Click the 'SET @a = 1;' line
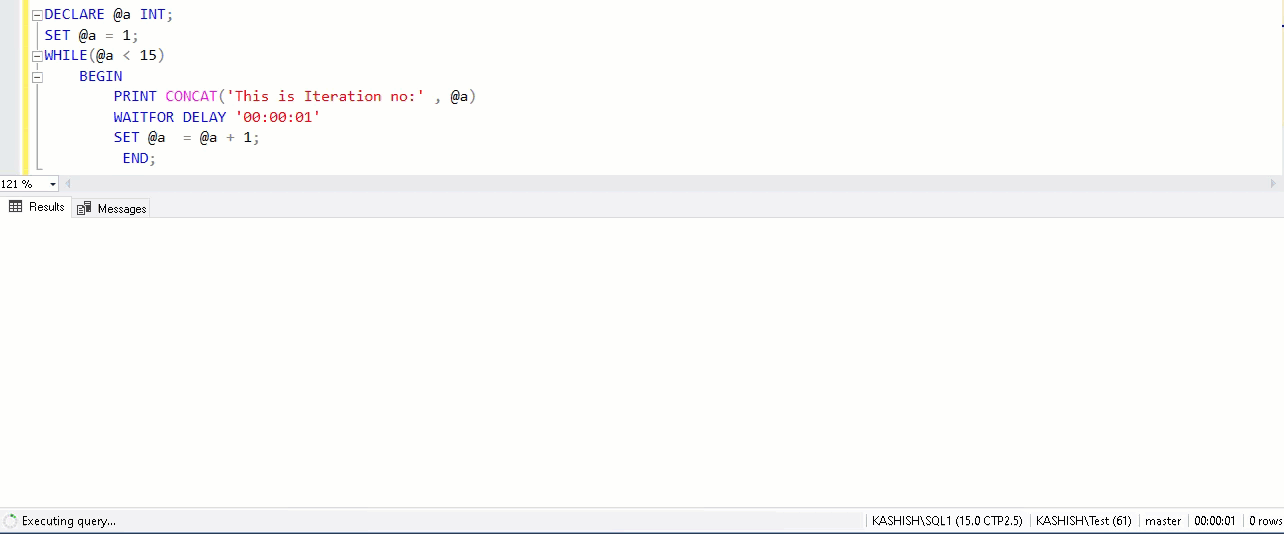 91,35
